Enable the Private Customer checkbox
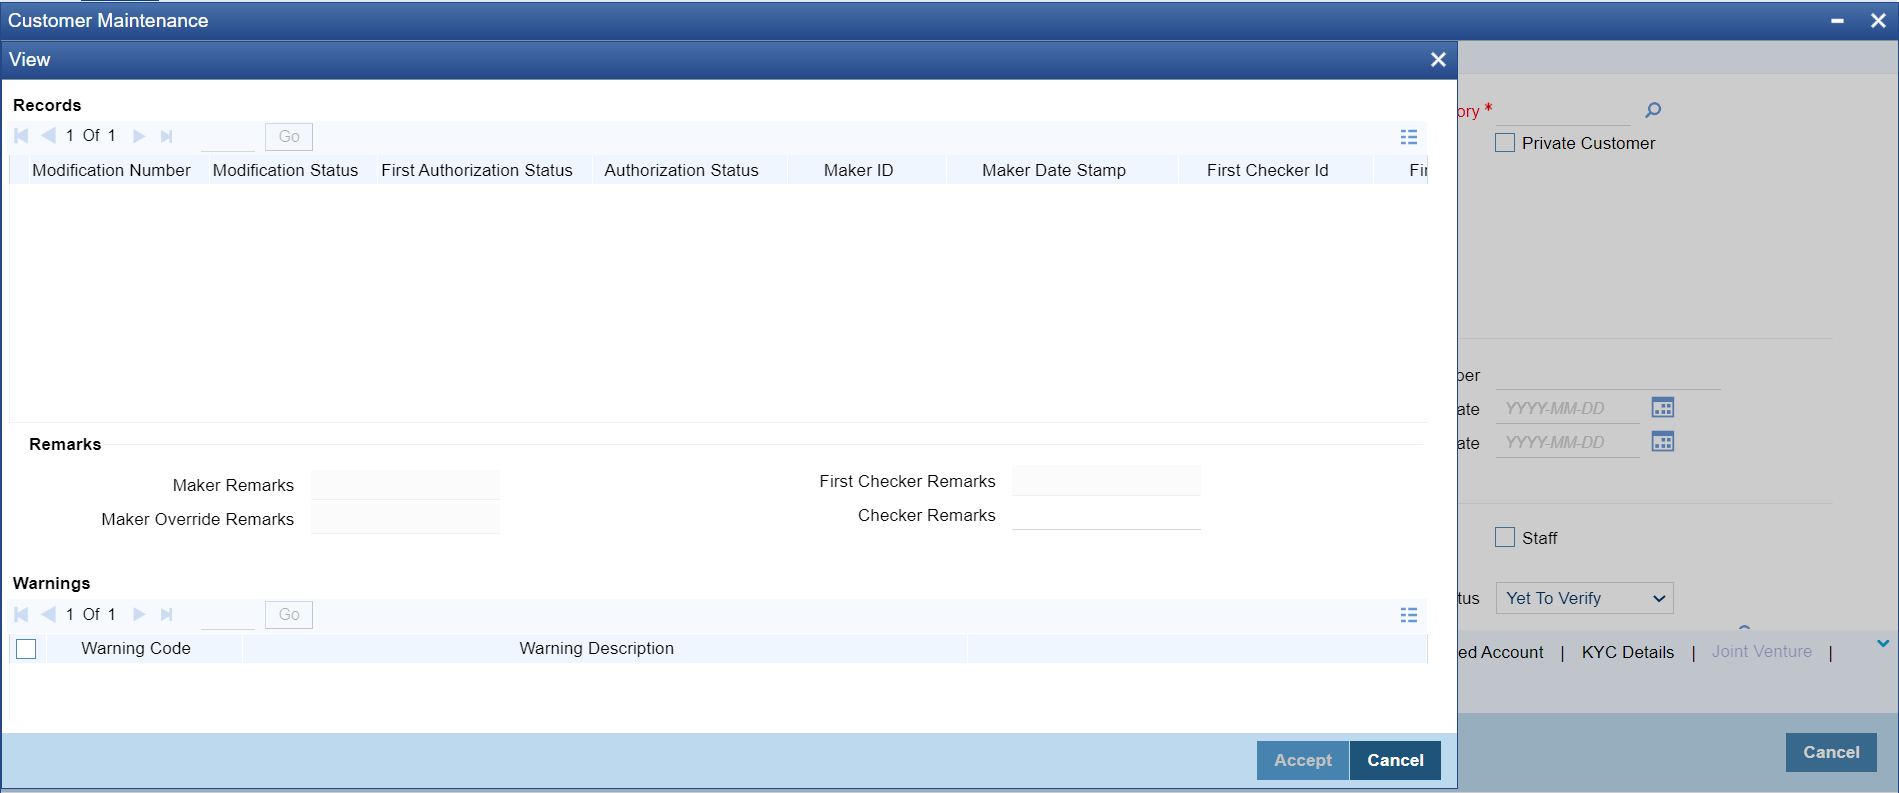Screen dimensions: 1899x793 (1505, 143)
